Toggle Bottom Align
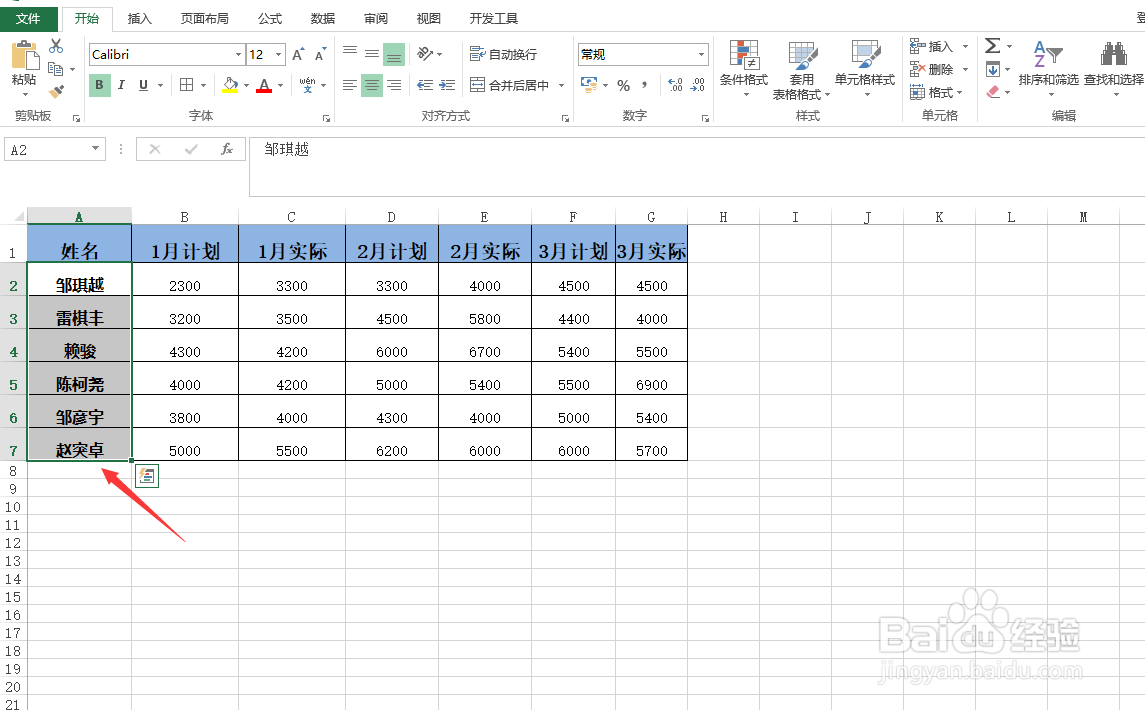Image resolution: width=1145 pixels, height=710 pixels. [x=394, y=55]
